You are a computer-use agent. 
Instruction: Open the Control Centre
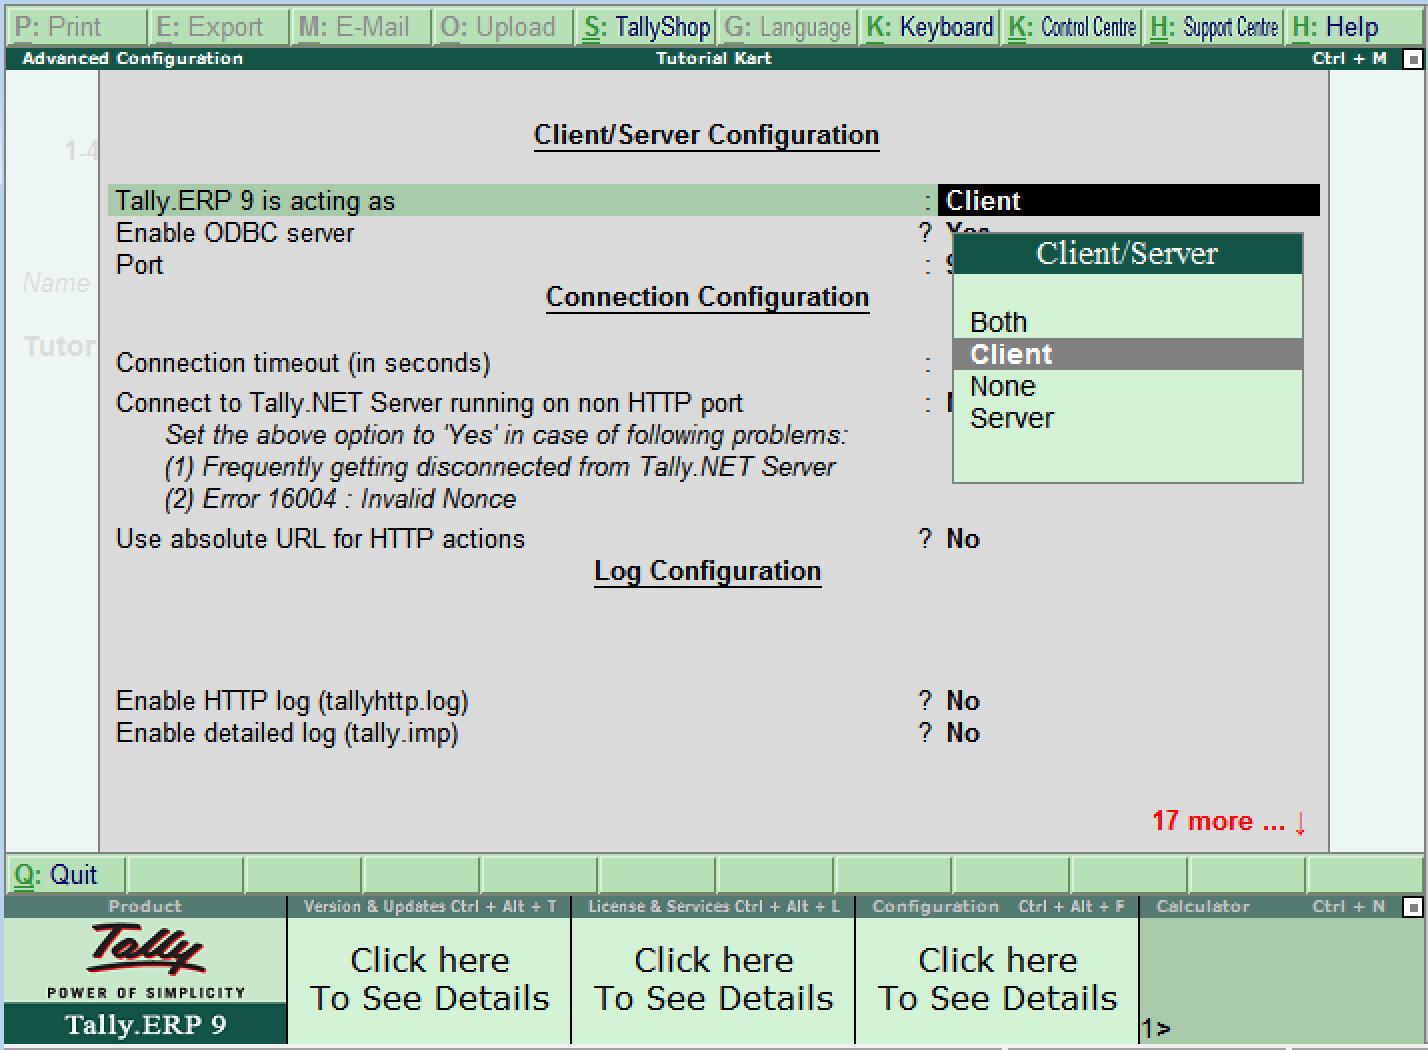click(1071, 25)
